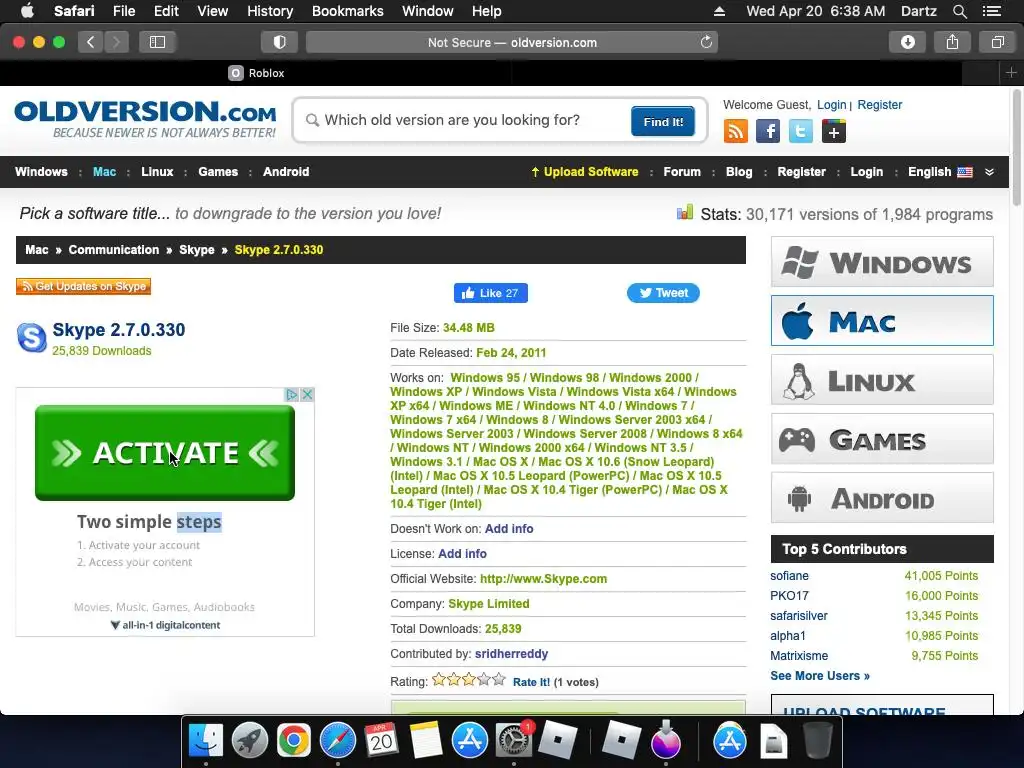Expand the language dropdown chevron
Image resolution: width=1024 pixels, height=768 pixels.
pos(989,172)
